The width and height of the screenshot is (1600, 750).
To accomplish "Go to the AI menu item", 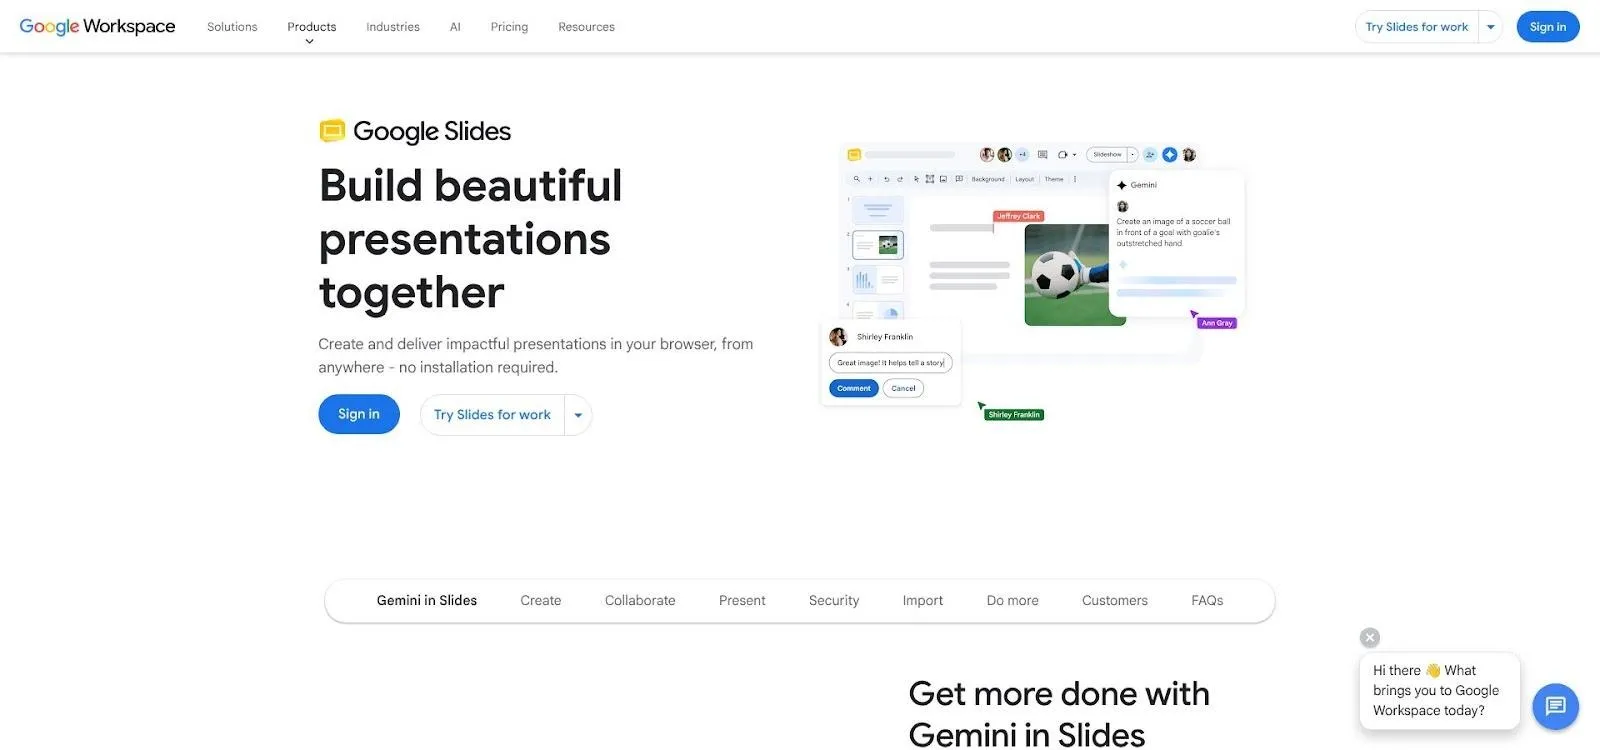I will 455,27.
